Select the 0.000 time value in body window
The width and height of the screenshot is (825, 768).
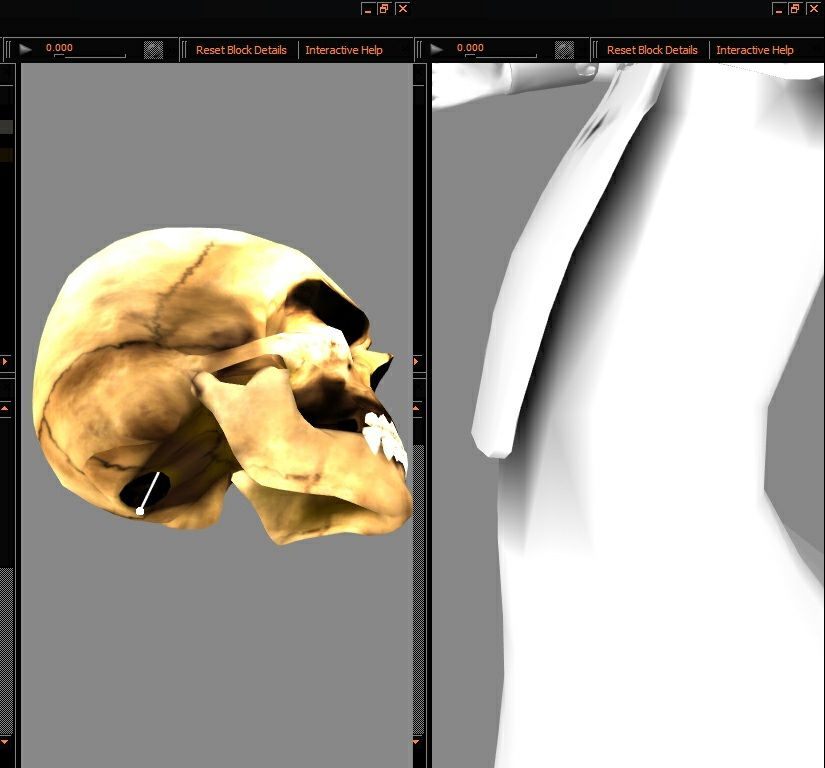(470, 47)
